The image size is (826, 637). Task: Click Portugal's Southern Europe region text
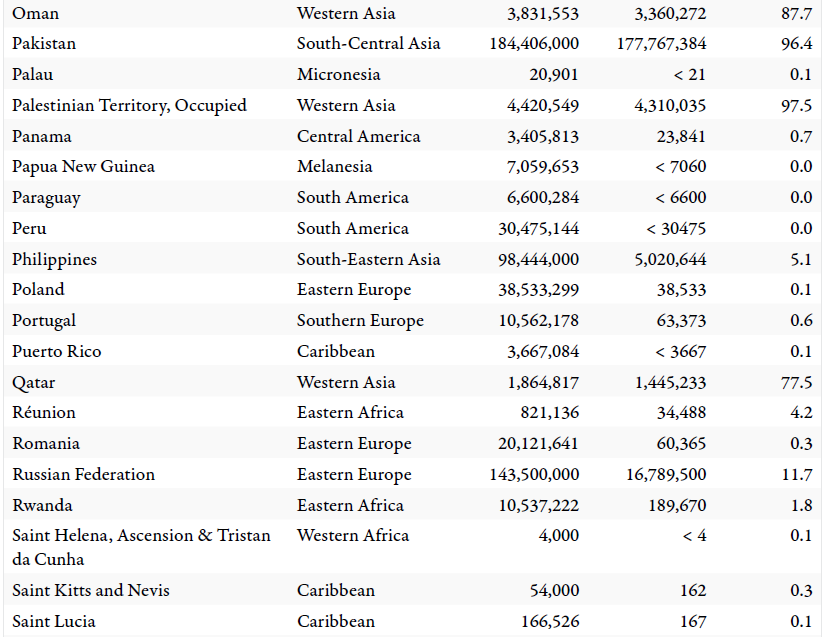pos(360,321)
